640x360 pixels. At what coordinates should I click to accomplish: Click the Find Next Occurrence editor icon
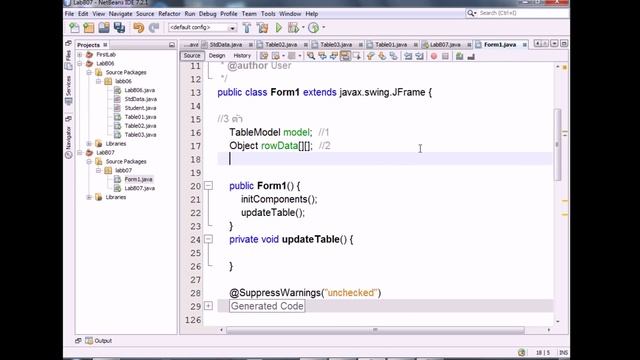[334, 56]
